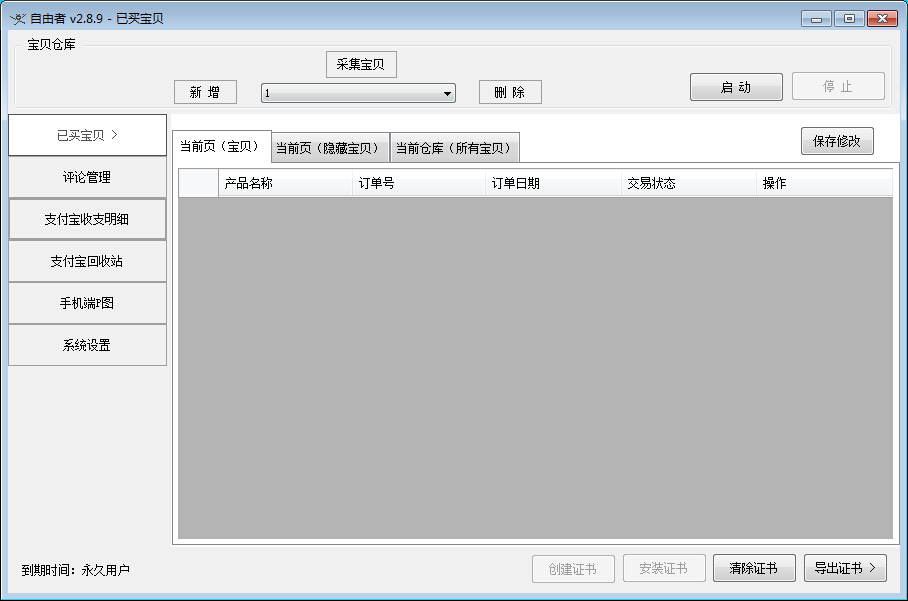Switch to the 当前页（隐藏宝贝） tab
Screen dimensions: 908x601
(330, 146)
